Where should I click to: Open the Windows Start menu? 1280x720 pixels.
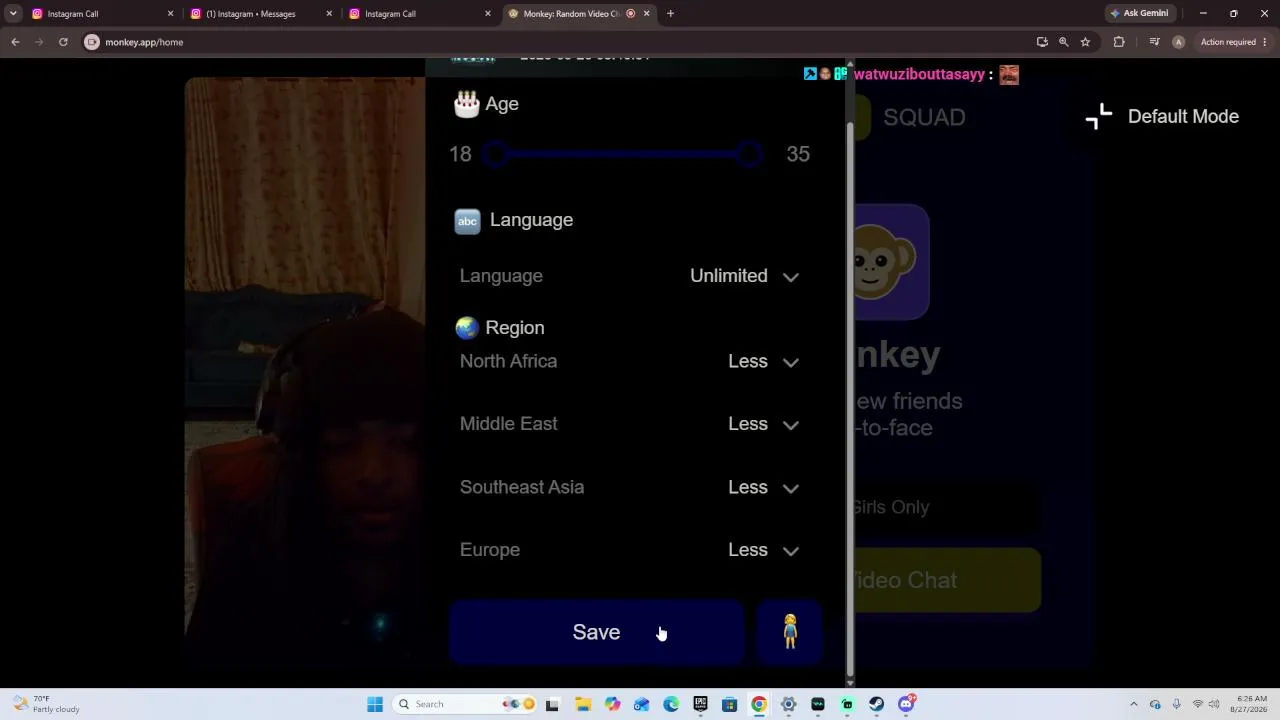pos(375,704)
